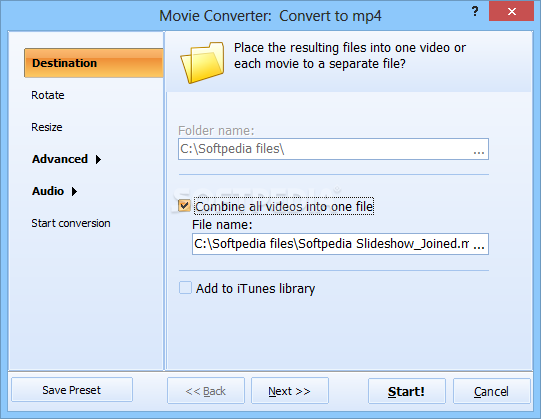Click the Start! button
This screenshot has height=419, width=541.
click(407, 391)
